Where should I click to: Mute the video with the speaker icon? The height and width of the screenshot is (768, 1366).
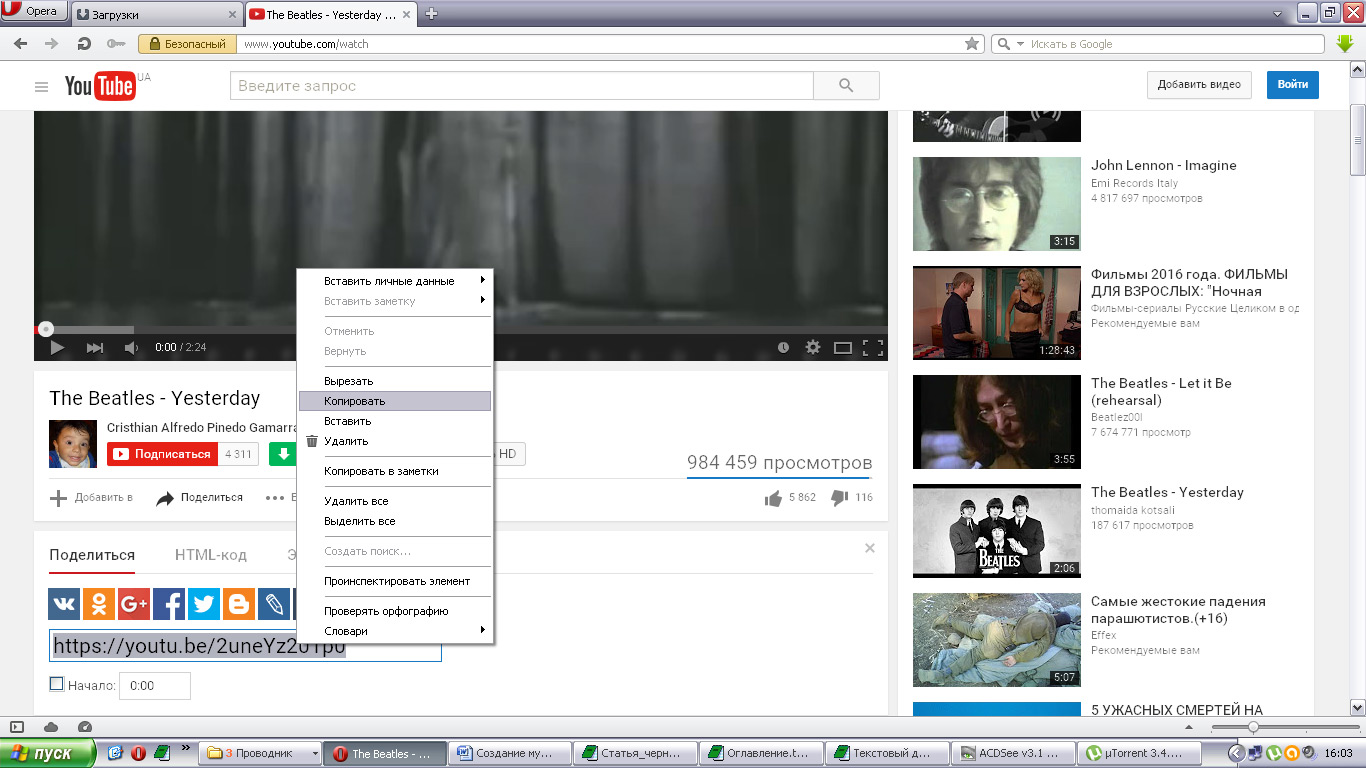tap(131, 347)
